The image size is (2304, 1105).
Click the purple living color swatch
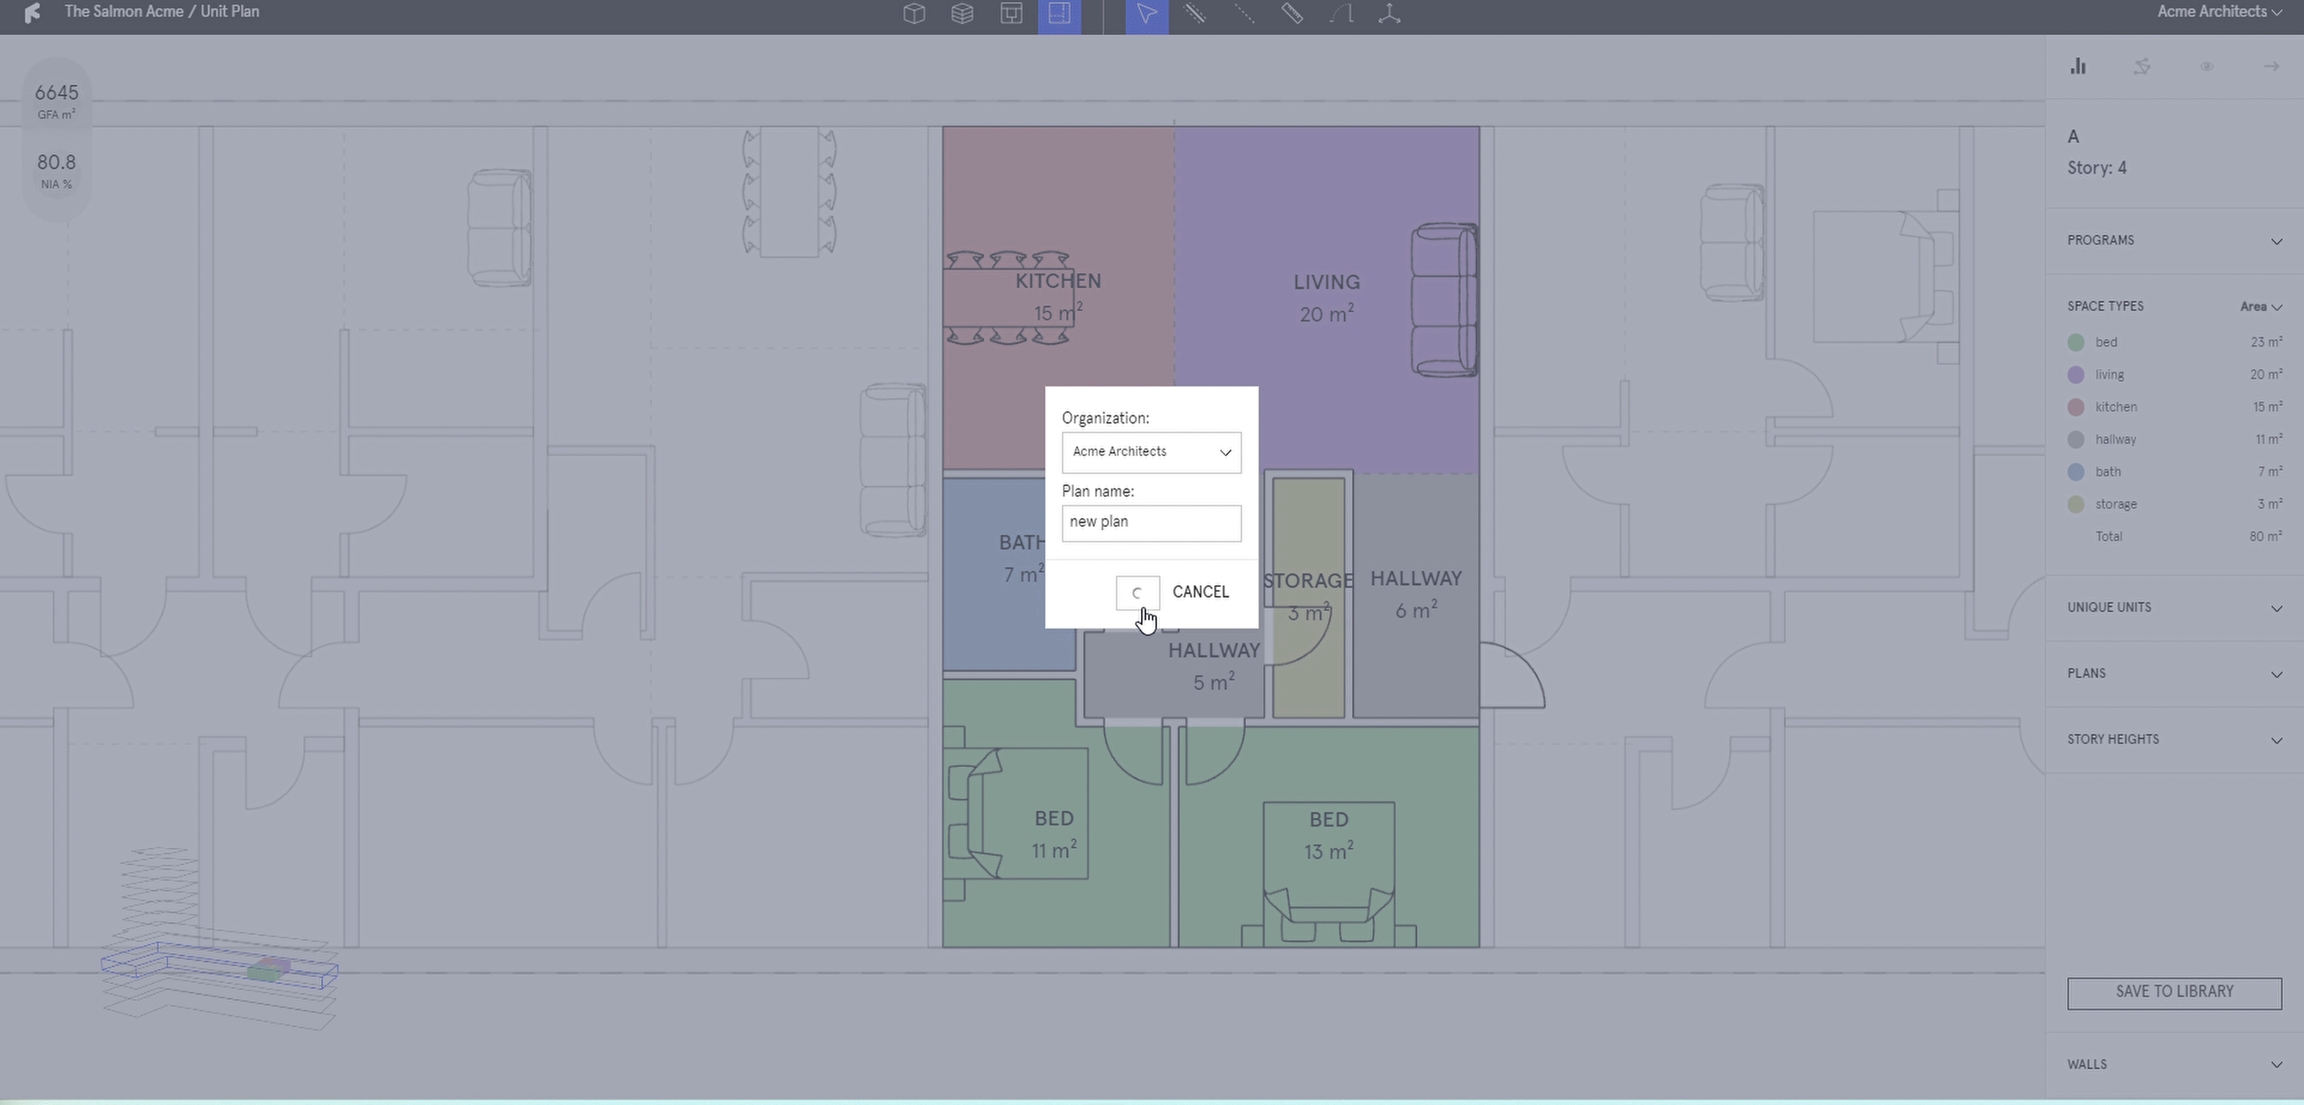tap(2076, 375)
